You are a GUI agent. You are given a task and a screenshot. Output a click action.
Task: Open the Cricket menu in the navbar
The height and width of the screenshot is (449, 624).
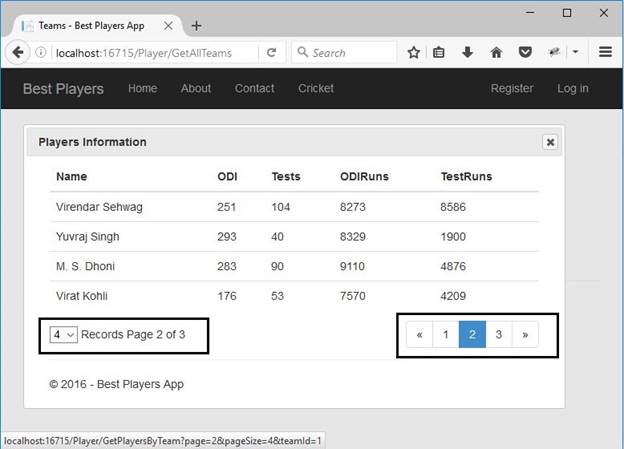pyautogui.click(x=316, y=88)
